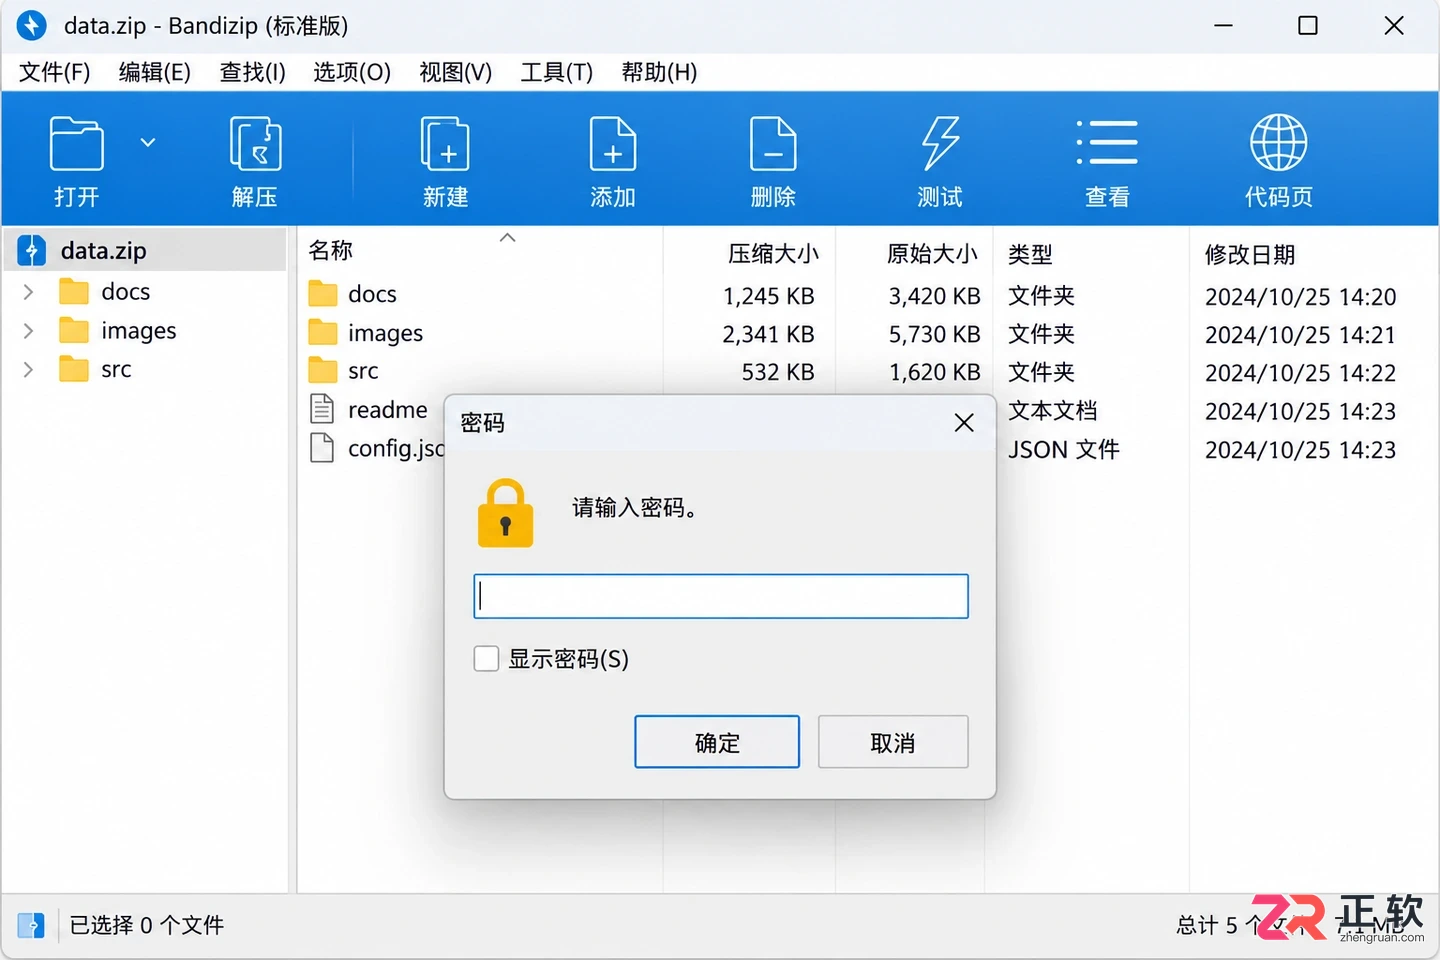This screenshot has width=1440, height=960.
Task: Enable the Show password (显示密码) checkbox
Action: point(486,658)
